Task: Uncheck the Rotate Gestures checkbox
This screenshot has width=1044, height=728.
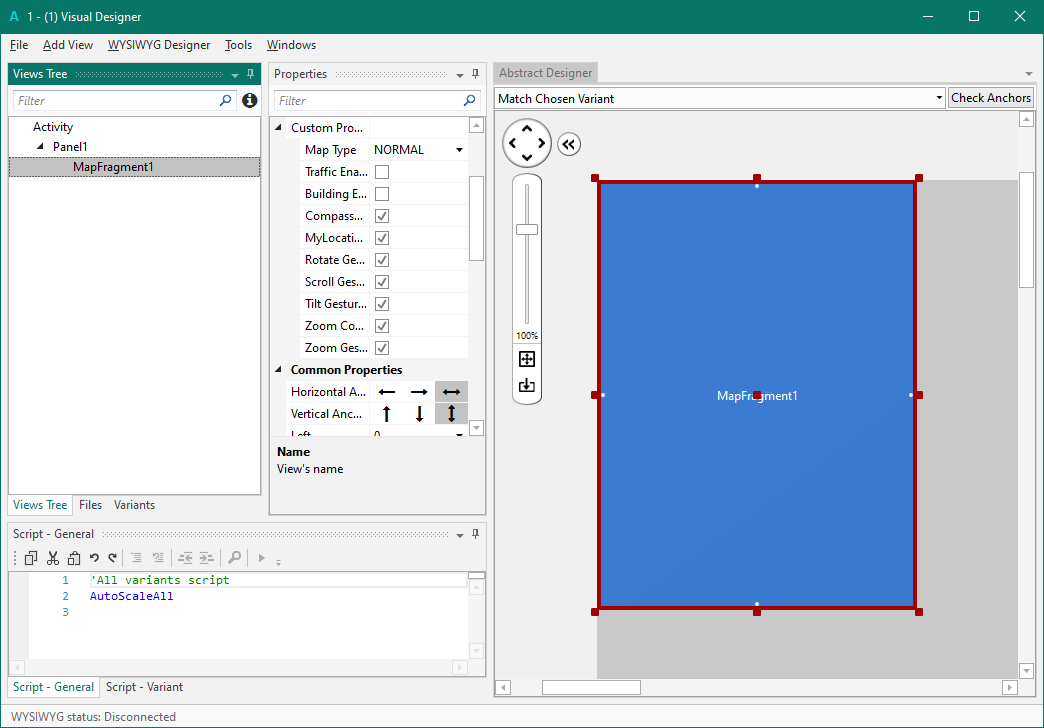Action: coord(382,260)
